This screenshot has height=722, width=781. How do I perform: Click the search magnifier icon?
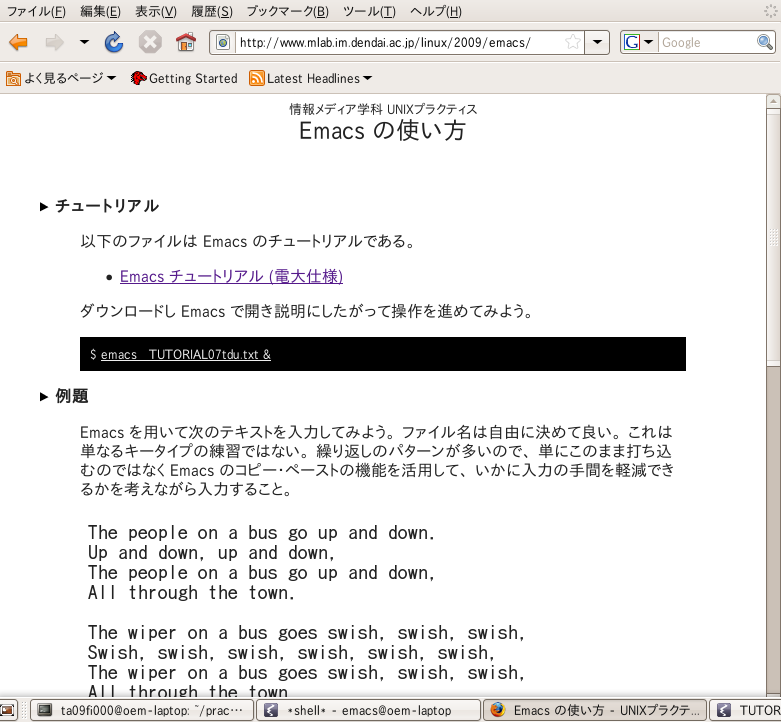click(x=764, y=43)
